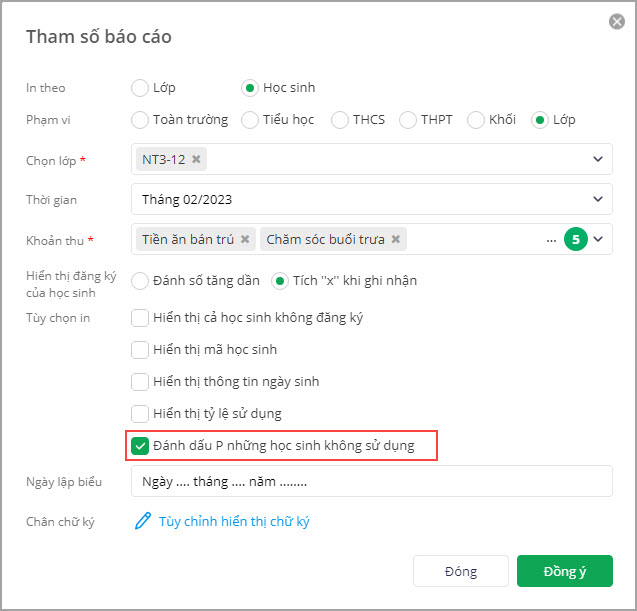Click the pencil icon for signature customization
This screenshot has width=637, height=611.
[143, 521]
